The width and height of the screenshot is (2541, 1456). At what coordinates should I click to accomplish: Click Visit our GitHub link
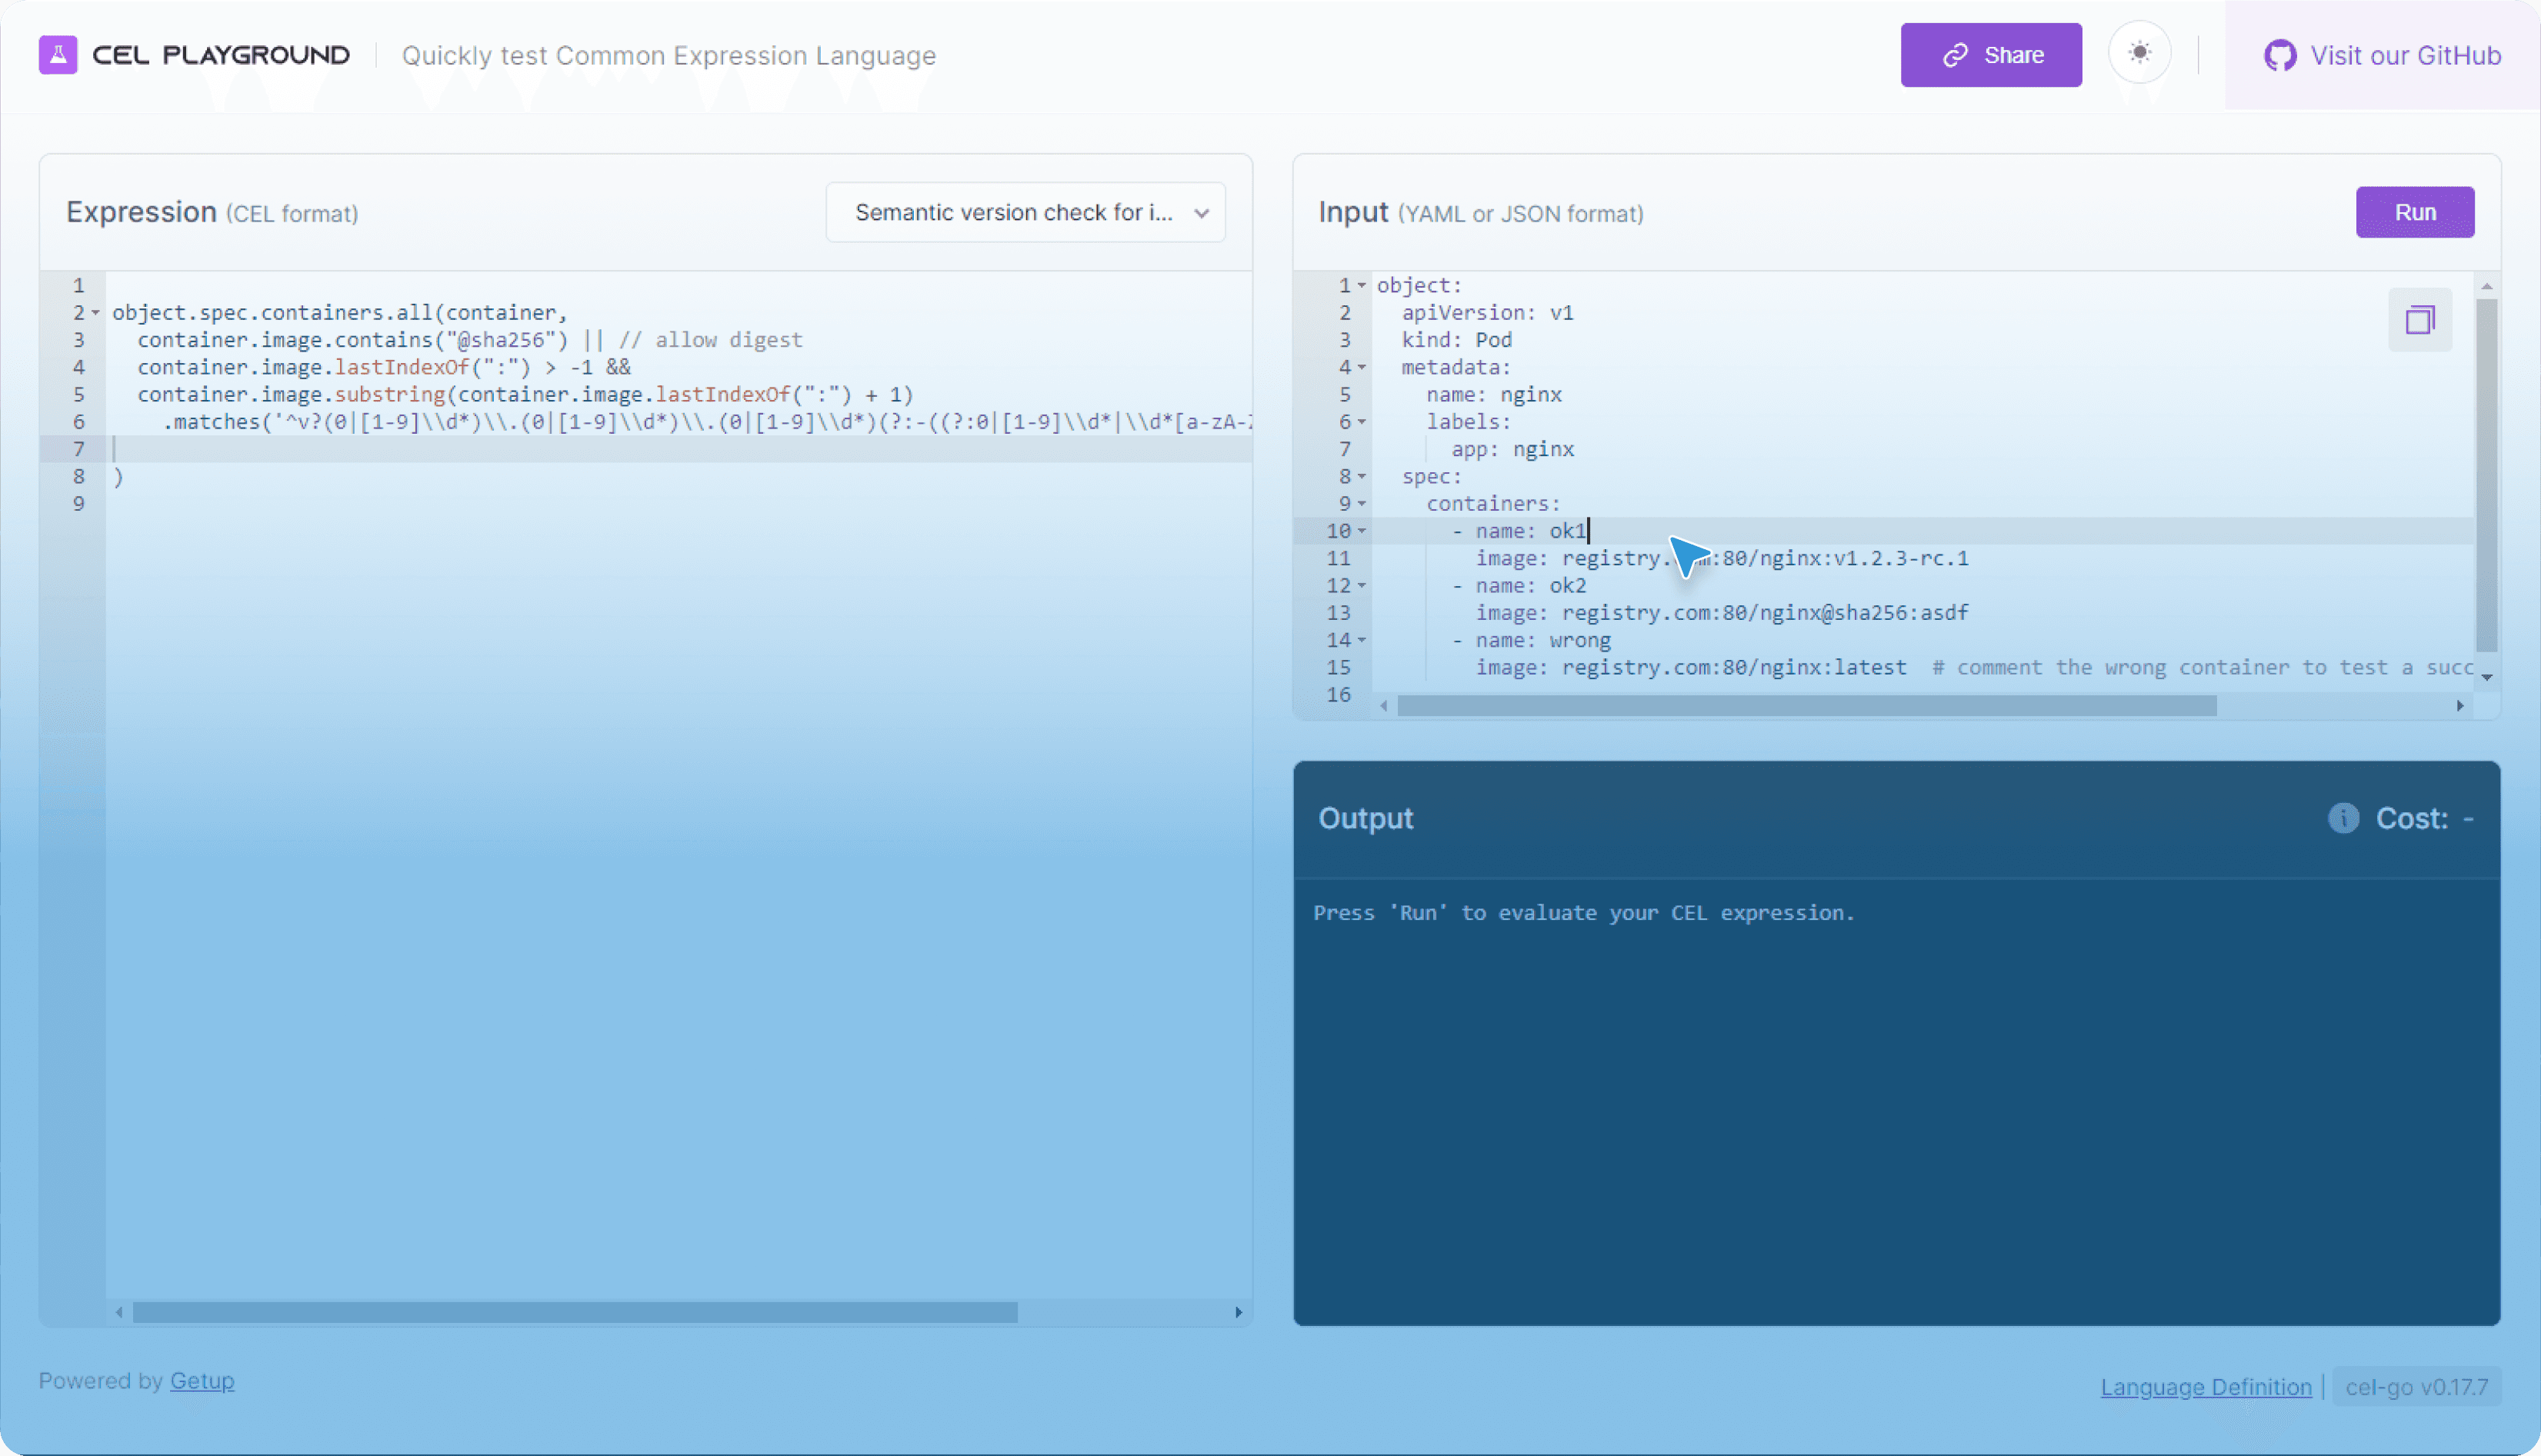coord(2404,56)
